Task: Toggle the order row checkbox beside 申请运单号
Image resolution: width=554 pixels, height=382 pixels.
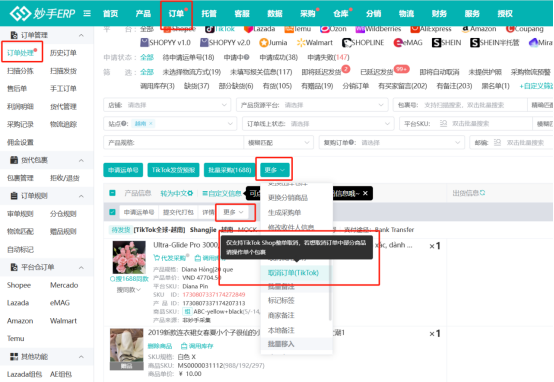Action: [112, 212]
